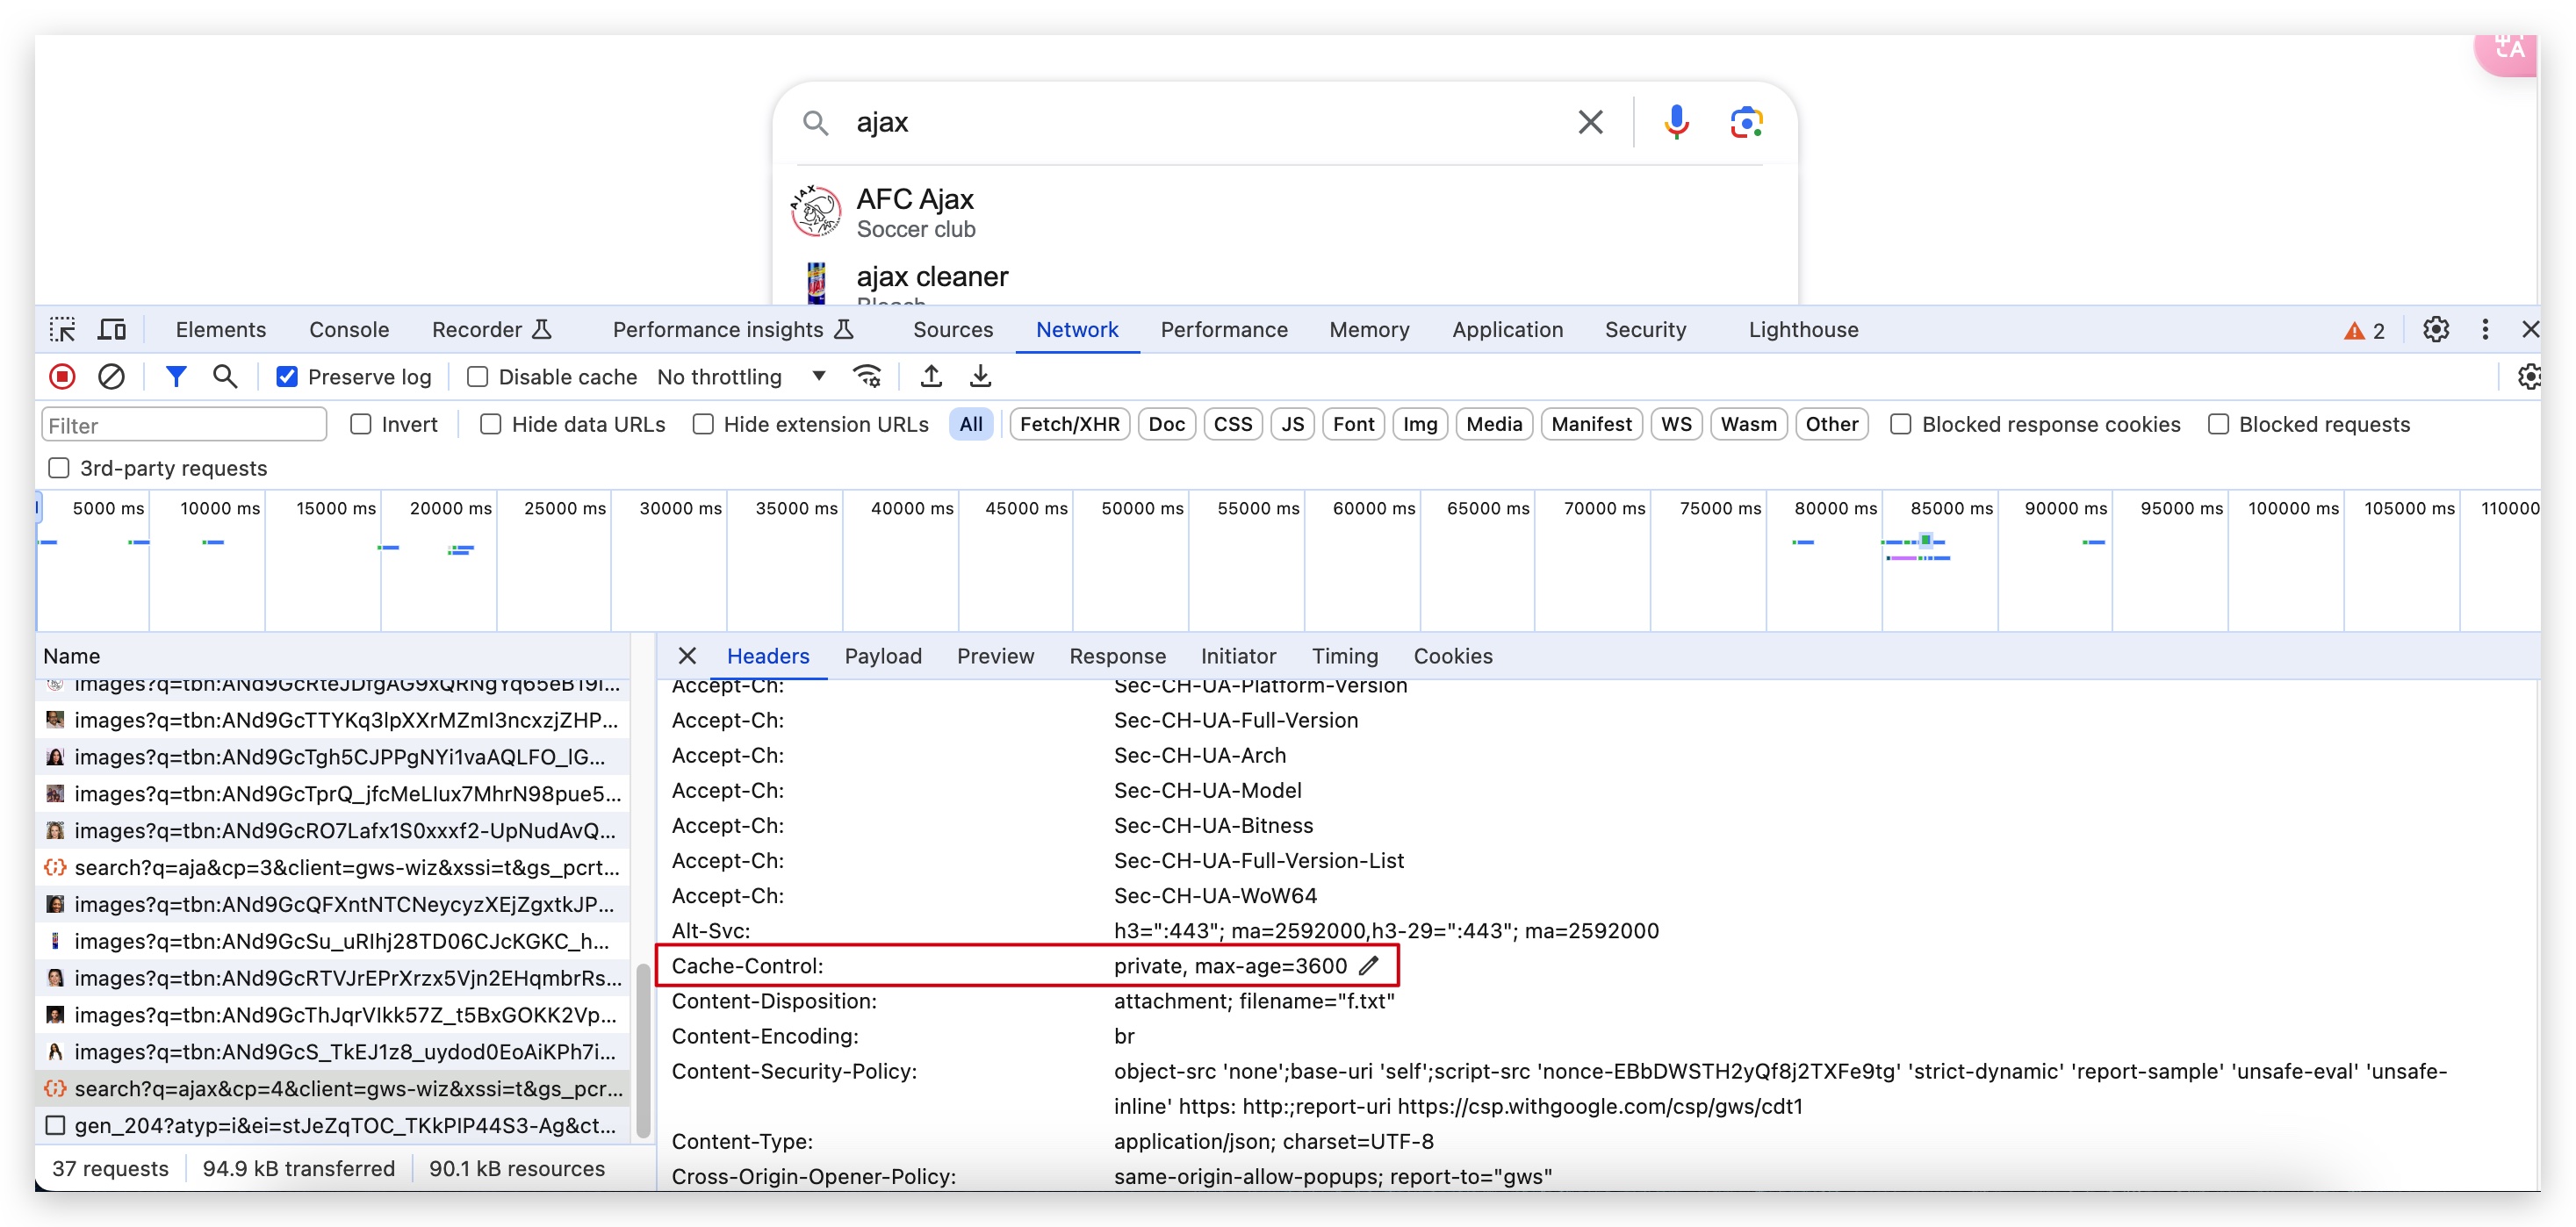This screenshot has width=2576, height=1227.
Task: Open DevTools settings gear
Action: tap(2435, 330)
